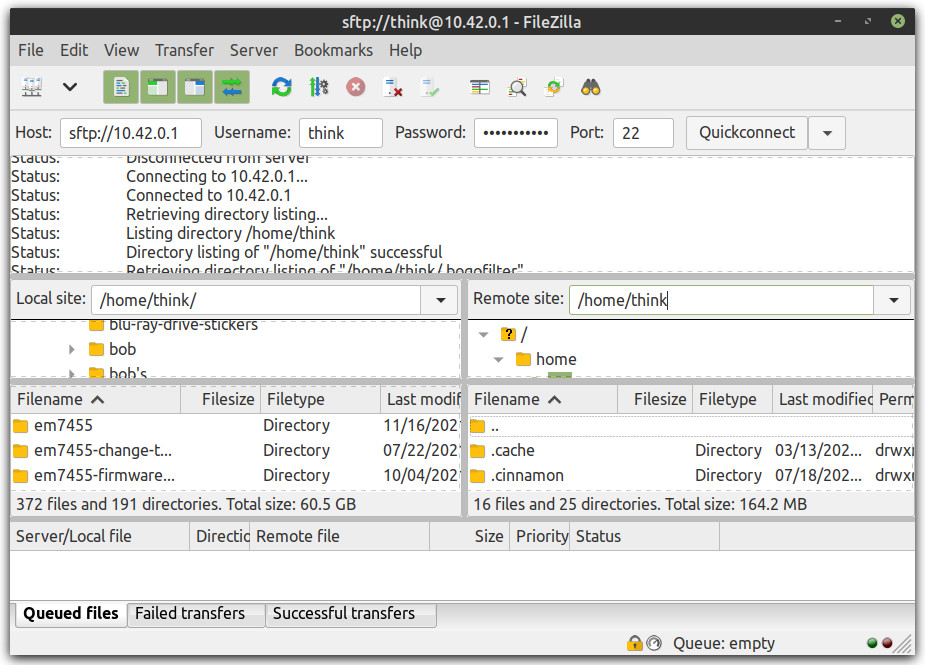
Task: Open the Transfer menu
Action: 184,50
